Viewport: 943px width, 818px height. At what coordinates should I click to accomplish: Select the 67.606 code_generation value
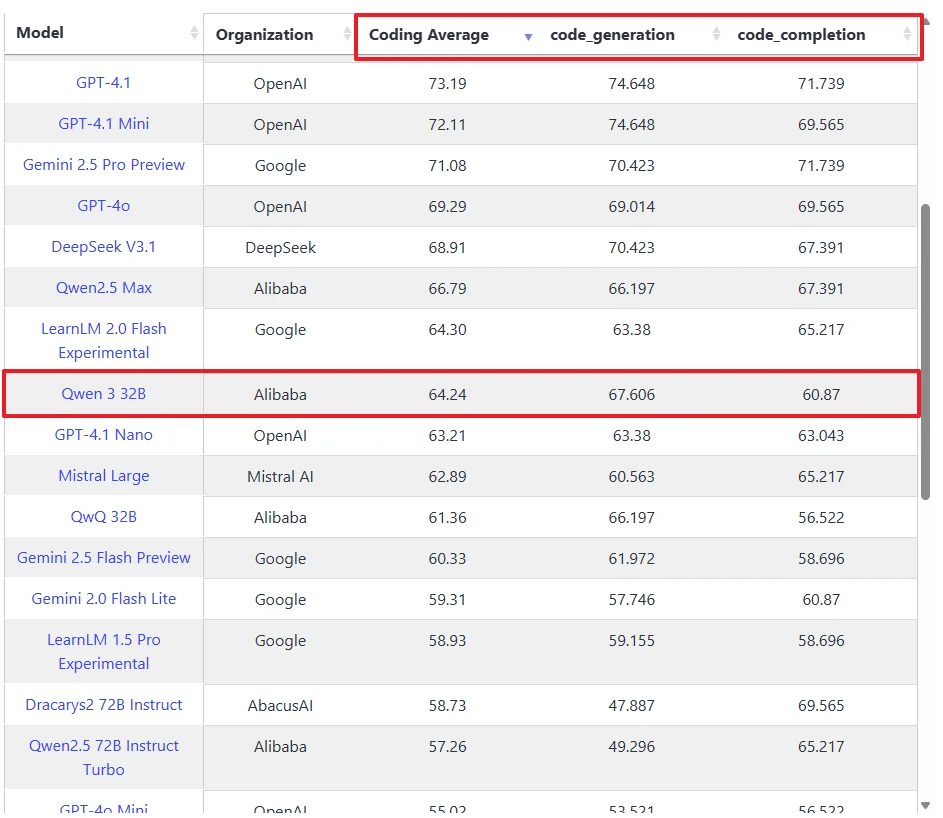631,394
